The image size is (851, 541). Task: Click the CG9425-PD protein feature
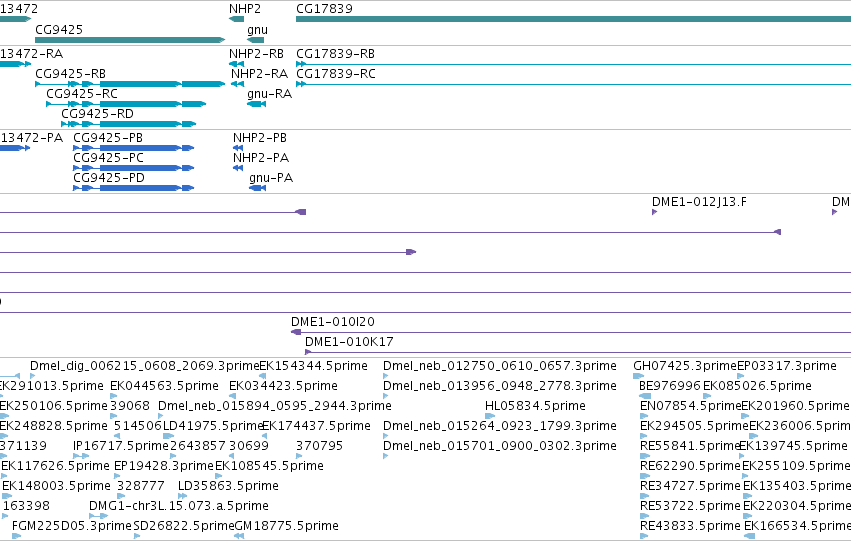(134, 188)
